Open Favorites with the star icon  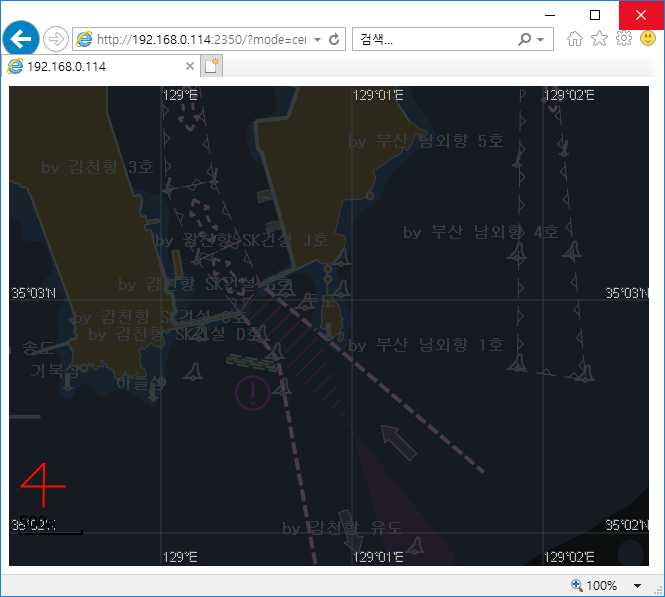599,39
